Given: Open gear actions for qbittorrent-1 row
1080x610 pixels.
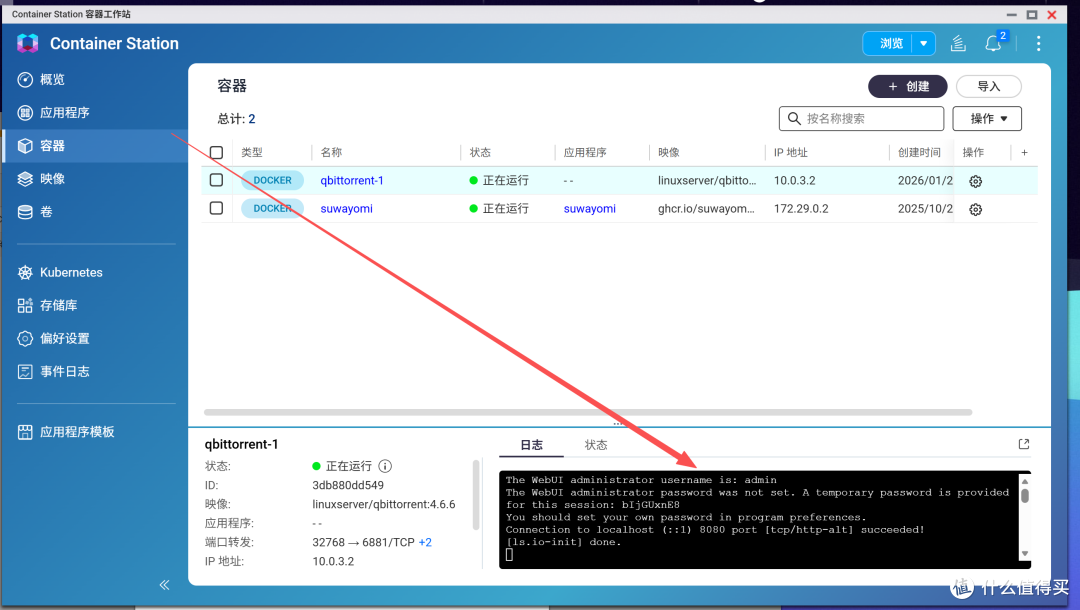Looking at the screenshot, I should 975,181.
